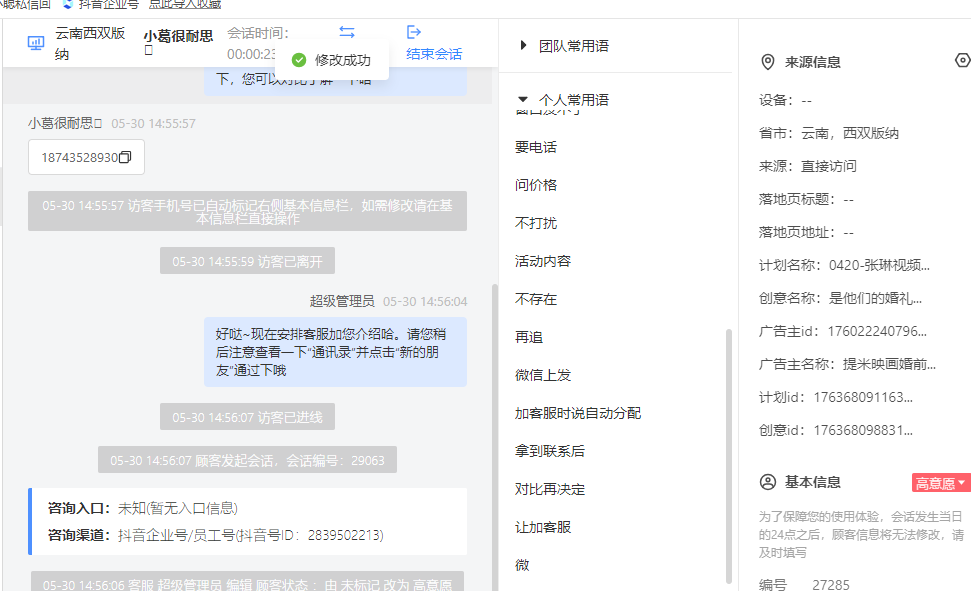This screenshot has width=971, height=591.
Task: Click the 顾客发起会话 会话编号 29063 notice
Action: 247,460
